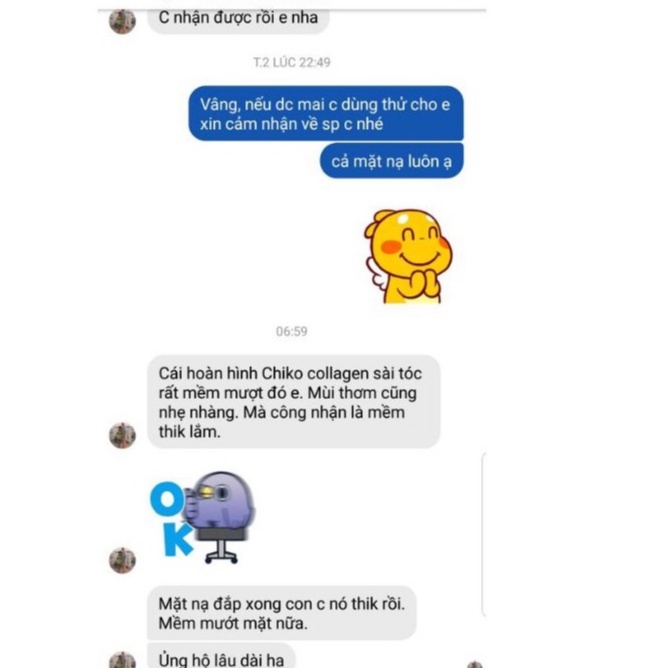Tap avatar next to Chiko collagen message
This screenshot has width=668, height=668.
[122, 435]
